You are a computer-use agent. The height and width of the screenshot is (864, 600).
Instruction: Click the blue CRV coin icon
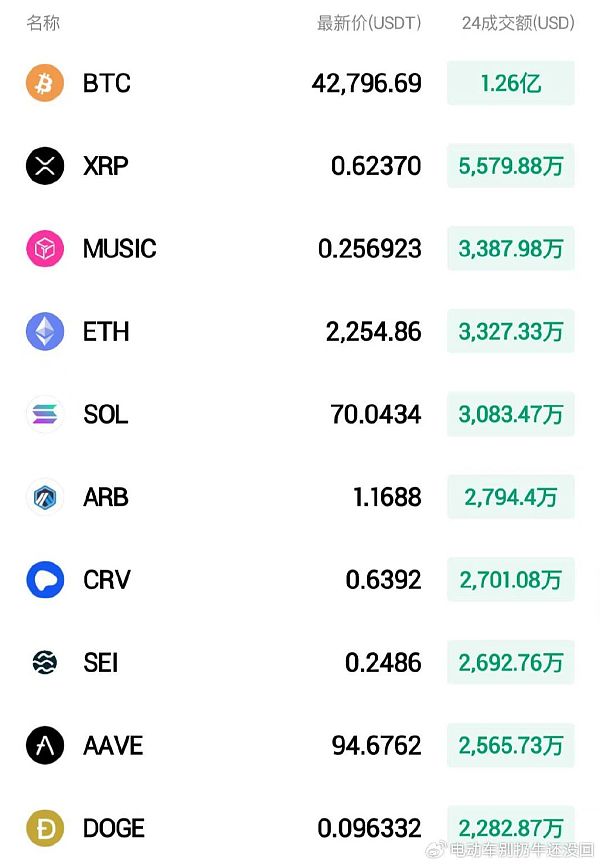pyautogui.click(x=44, y=580)
